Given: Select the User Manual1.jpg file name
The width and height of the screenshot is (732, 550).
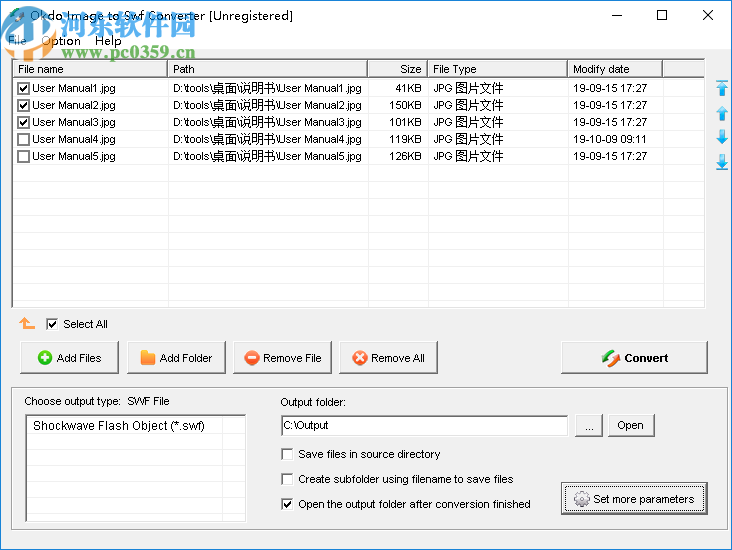Looking at the screenshot, I should 74,88.
